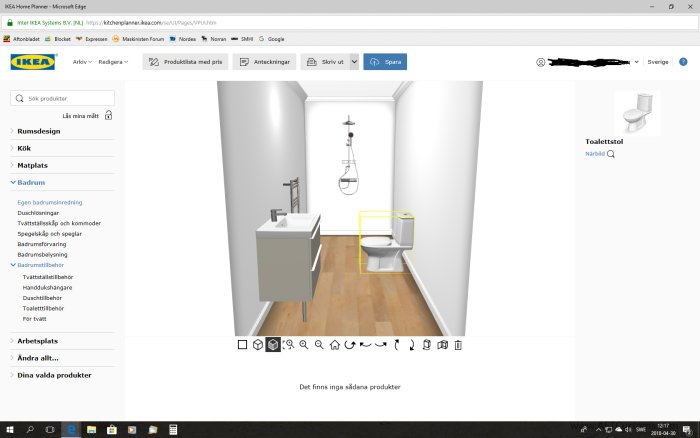Go to IKEA logo home

pyautogui.click(x=33, y=62)
